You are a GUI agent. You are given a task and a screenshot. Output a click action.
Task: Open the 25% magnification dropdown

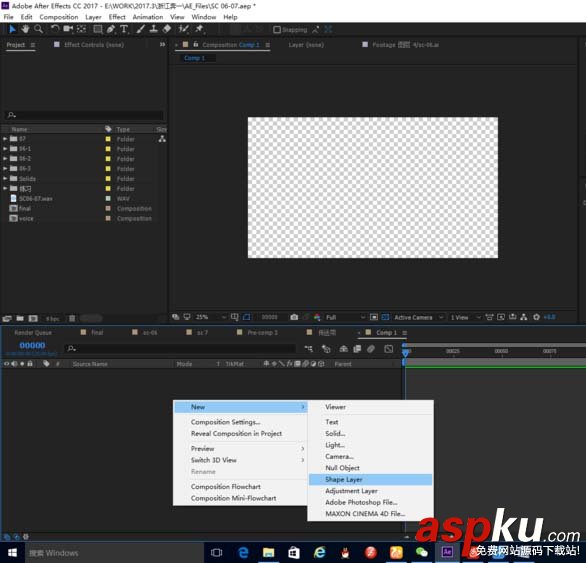tap(211, 317)
